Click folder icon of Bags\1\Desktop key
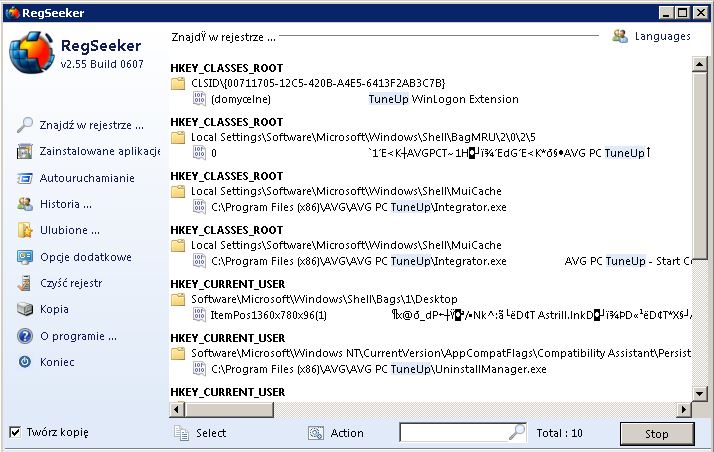The height and width of the screenshot is (452, 714). click(178, 299)
